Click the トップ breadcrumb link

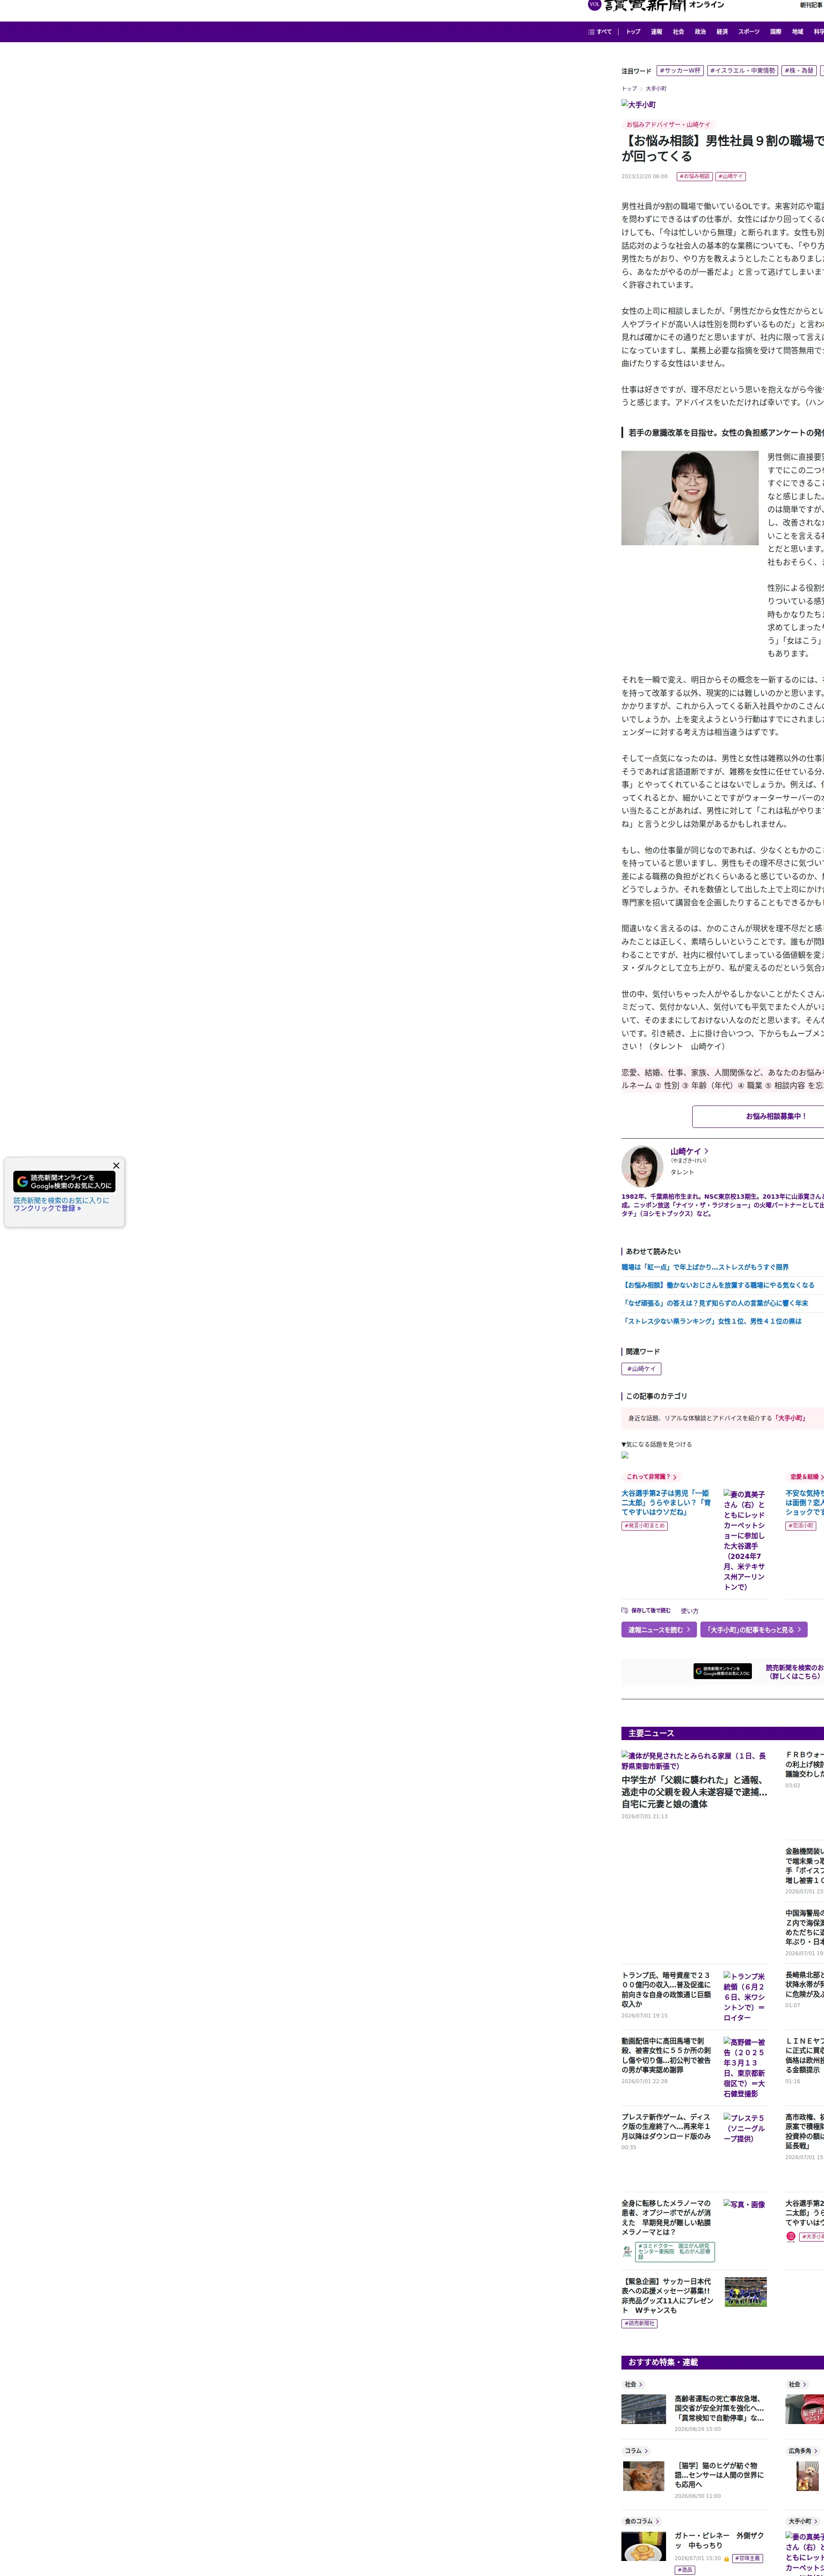pos(629,89)
